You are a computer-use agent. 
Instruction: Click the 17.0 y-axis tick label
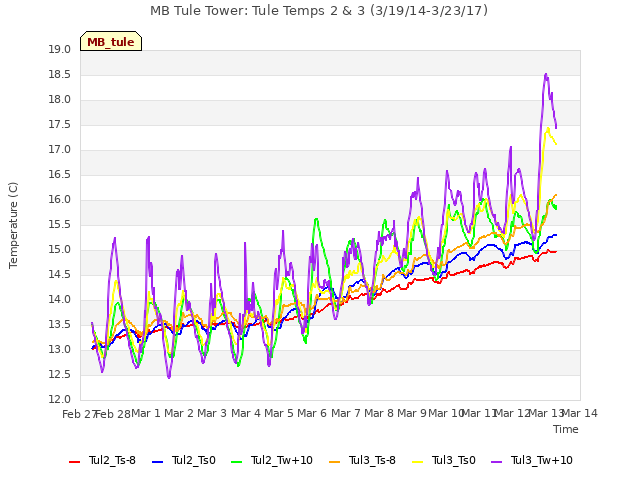60,150
